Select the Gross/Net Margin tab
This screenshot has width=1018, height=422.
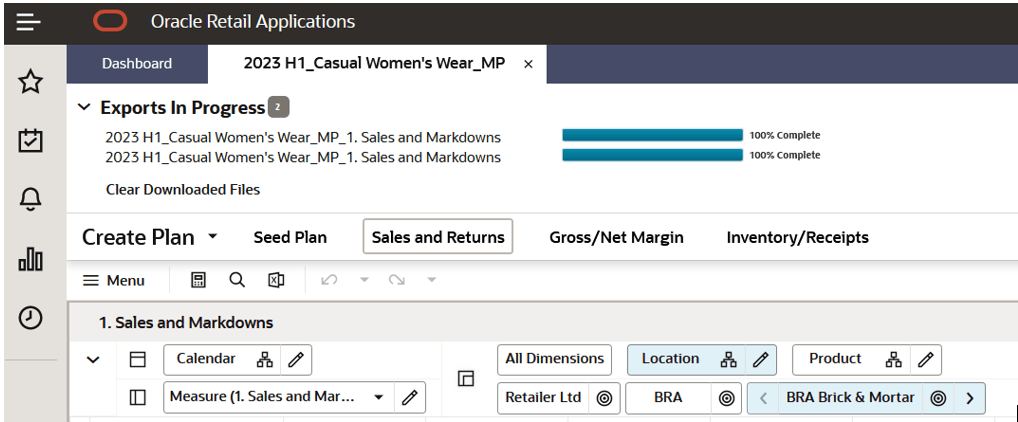(616, 237)
